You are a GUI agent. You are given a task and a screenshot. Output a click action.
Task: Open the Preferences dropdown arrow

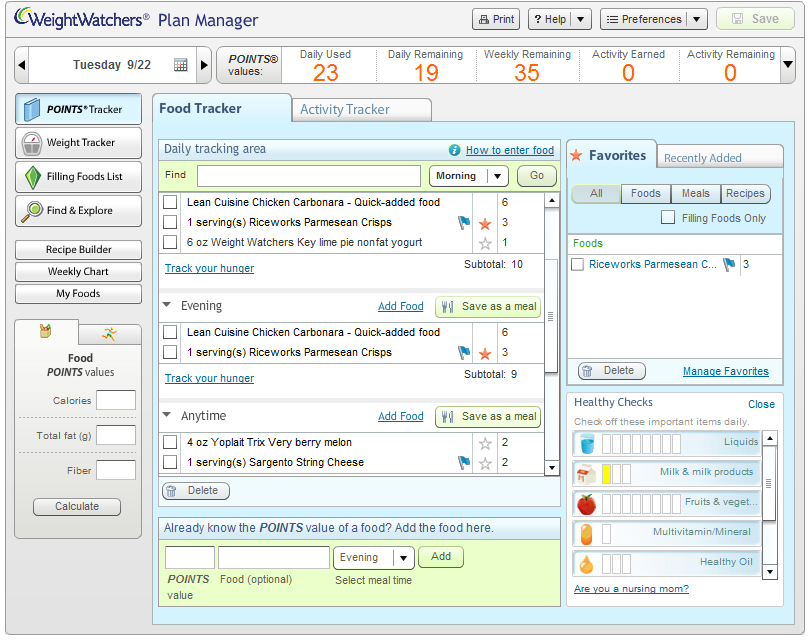(x=697, y=20)
